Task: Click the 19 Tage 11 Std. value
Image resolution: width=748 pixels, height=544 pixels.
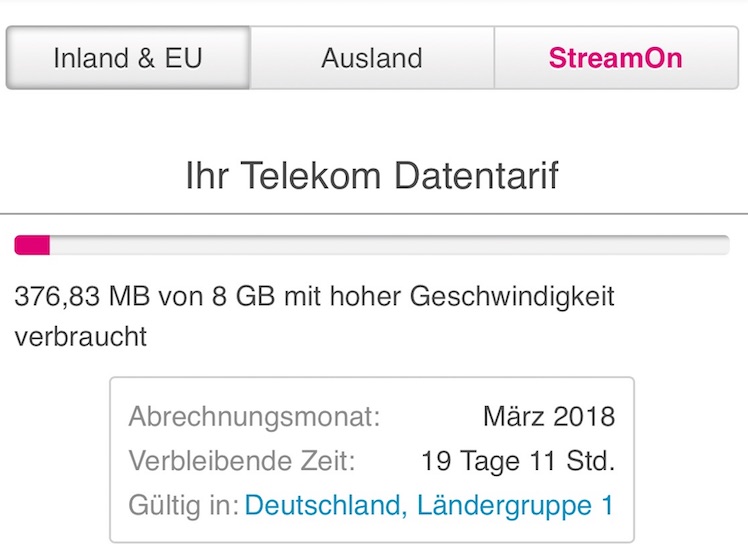Action: pos(518,461)
